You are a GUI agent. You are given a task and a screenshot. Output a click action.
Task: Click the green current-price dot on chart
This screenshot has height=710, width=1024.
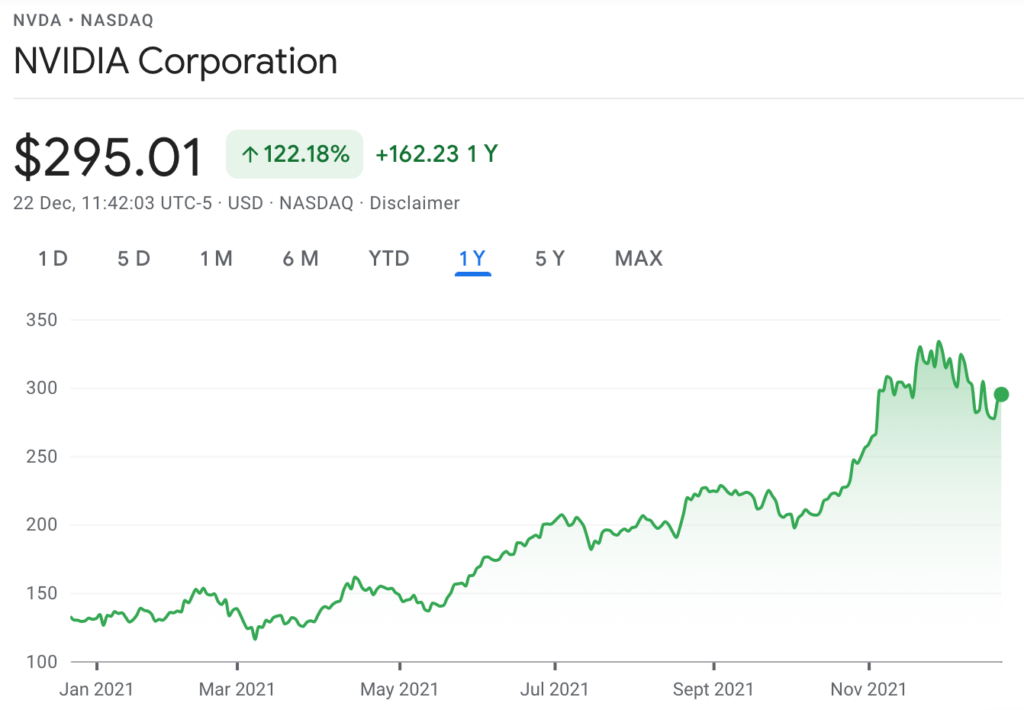[x=1001, y=395]
